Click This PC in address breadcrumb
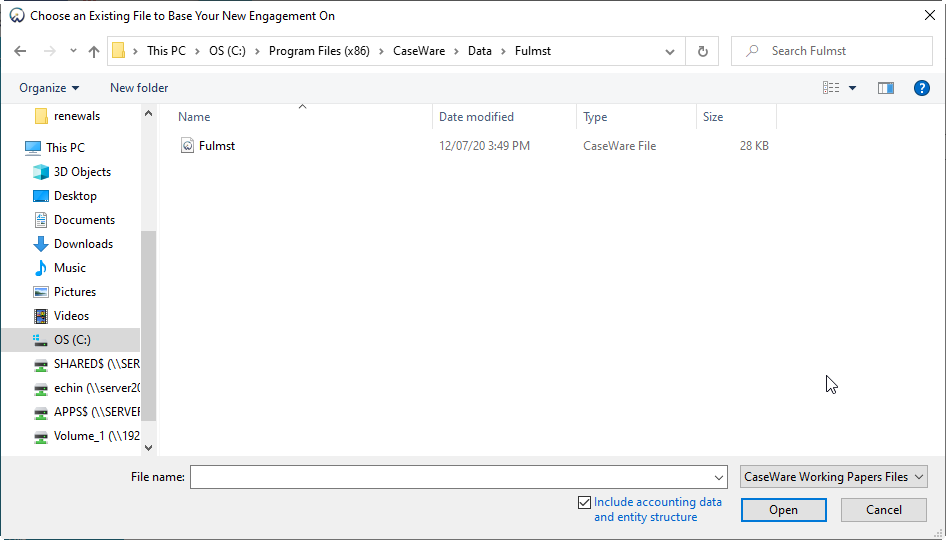 click(x=167, y=51)
